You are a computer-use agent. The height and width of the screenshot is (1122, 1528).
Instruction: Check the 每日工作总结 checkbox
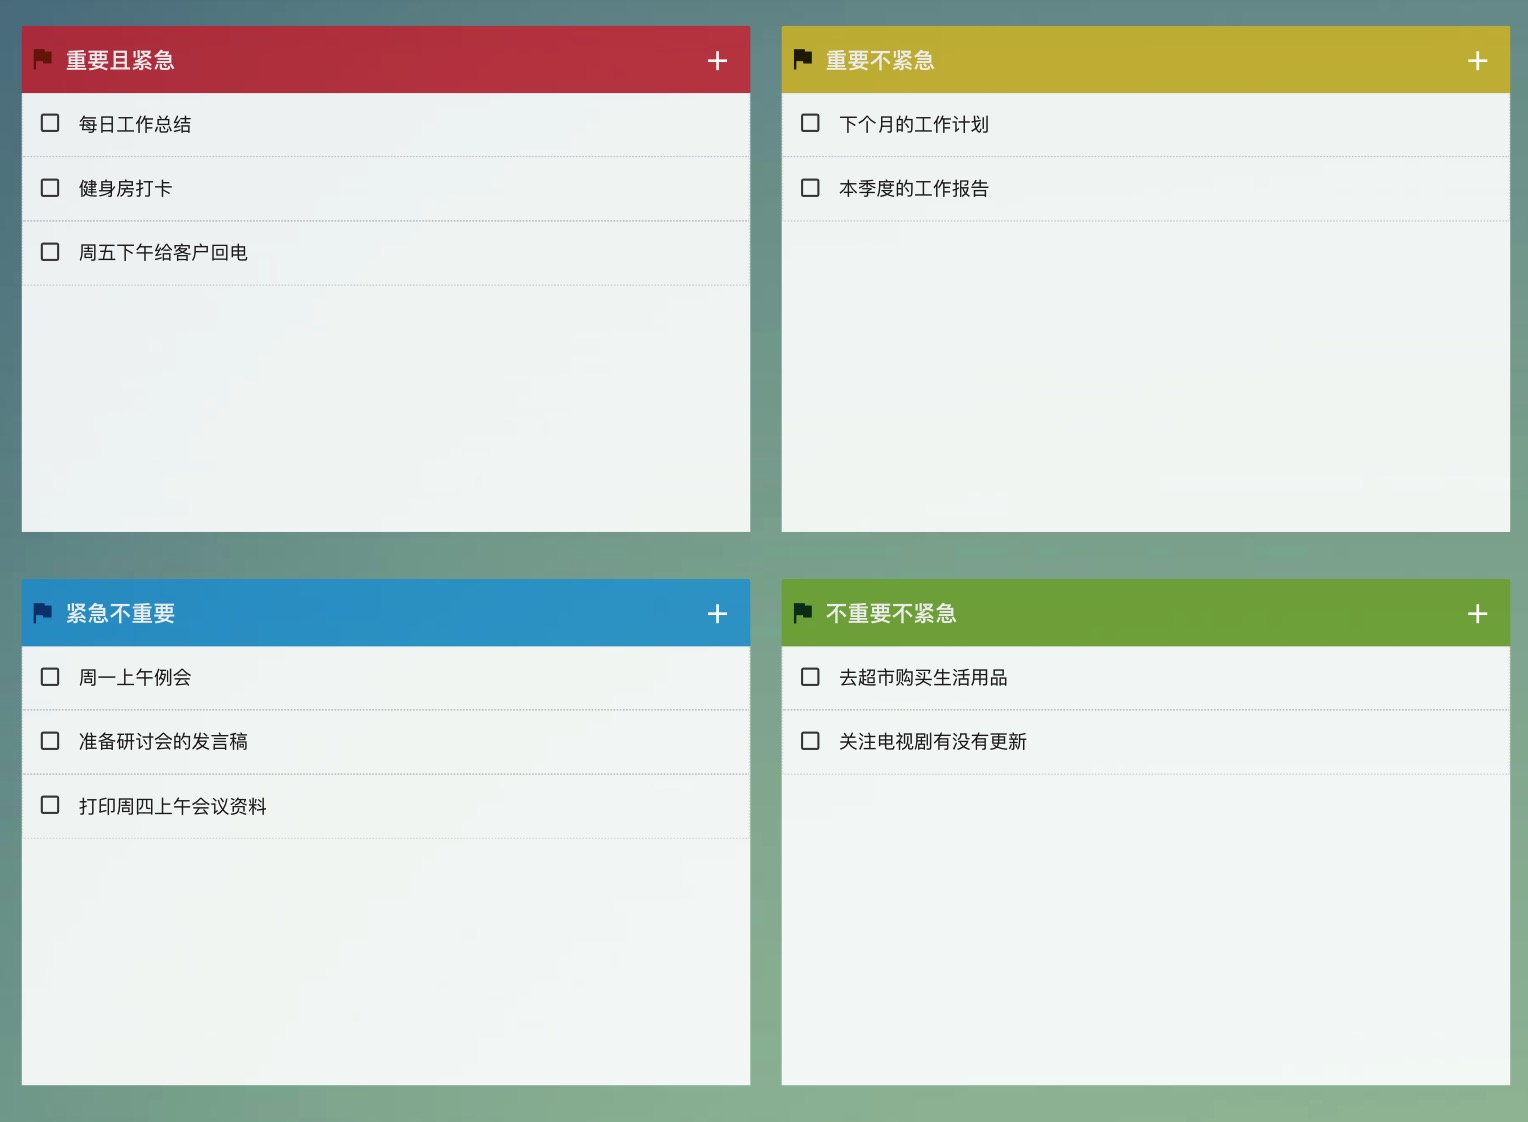tap(50, 123)
